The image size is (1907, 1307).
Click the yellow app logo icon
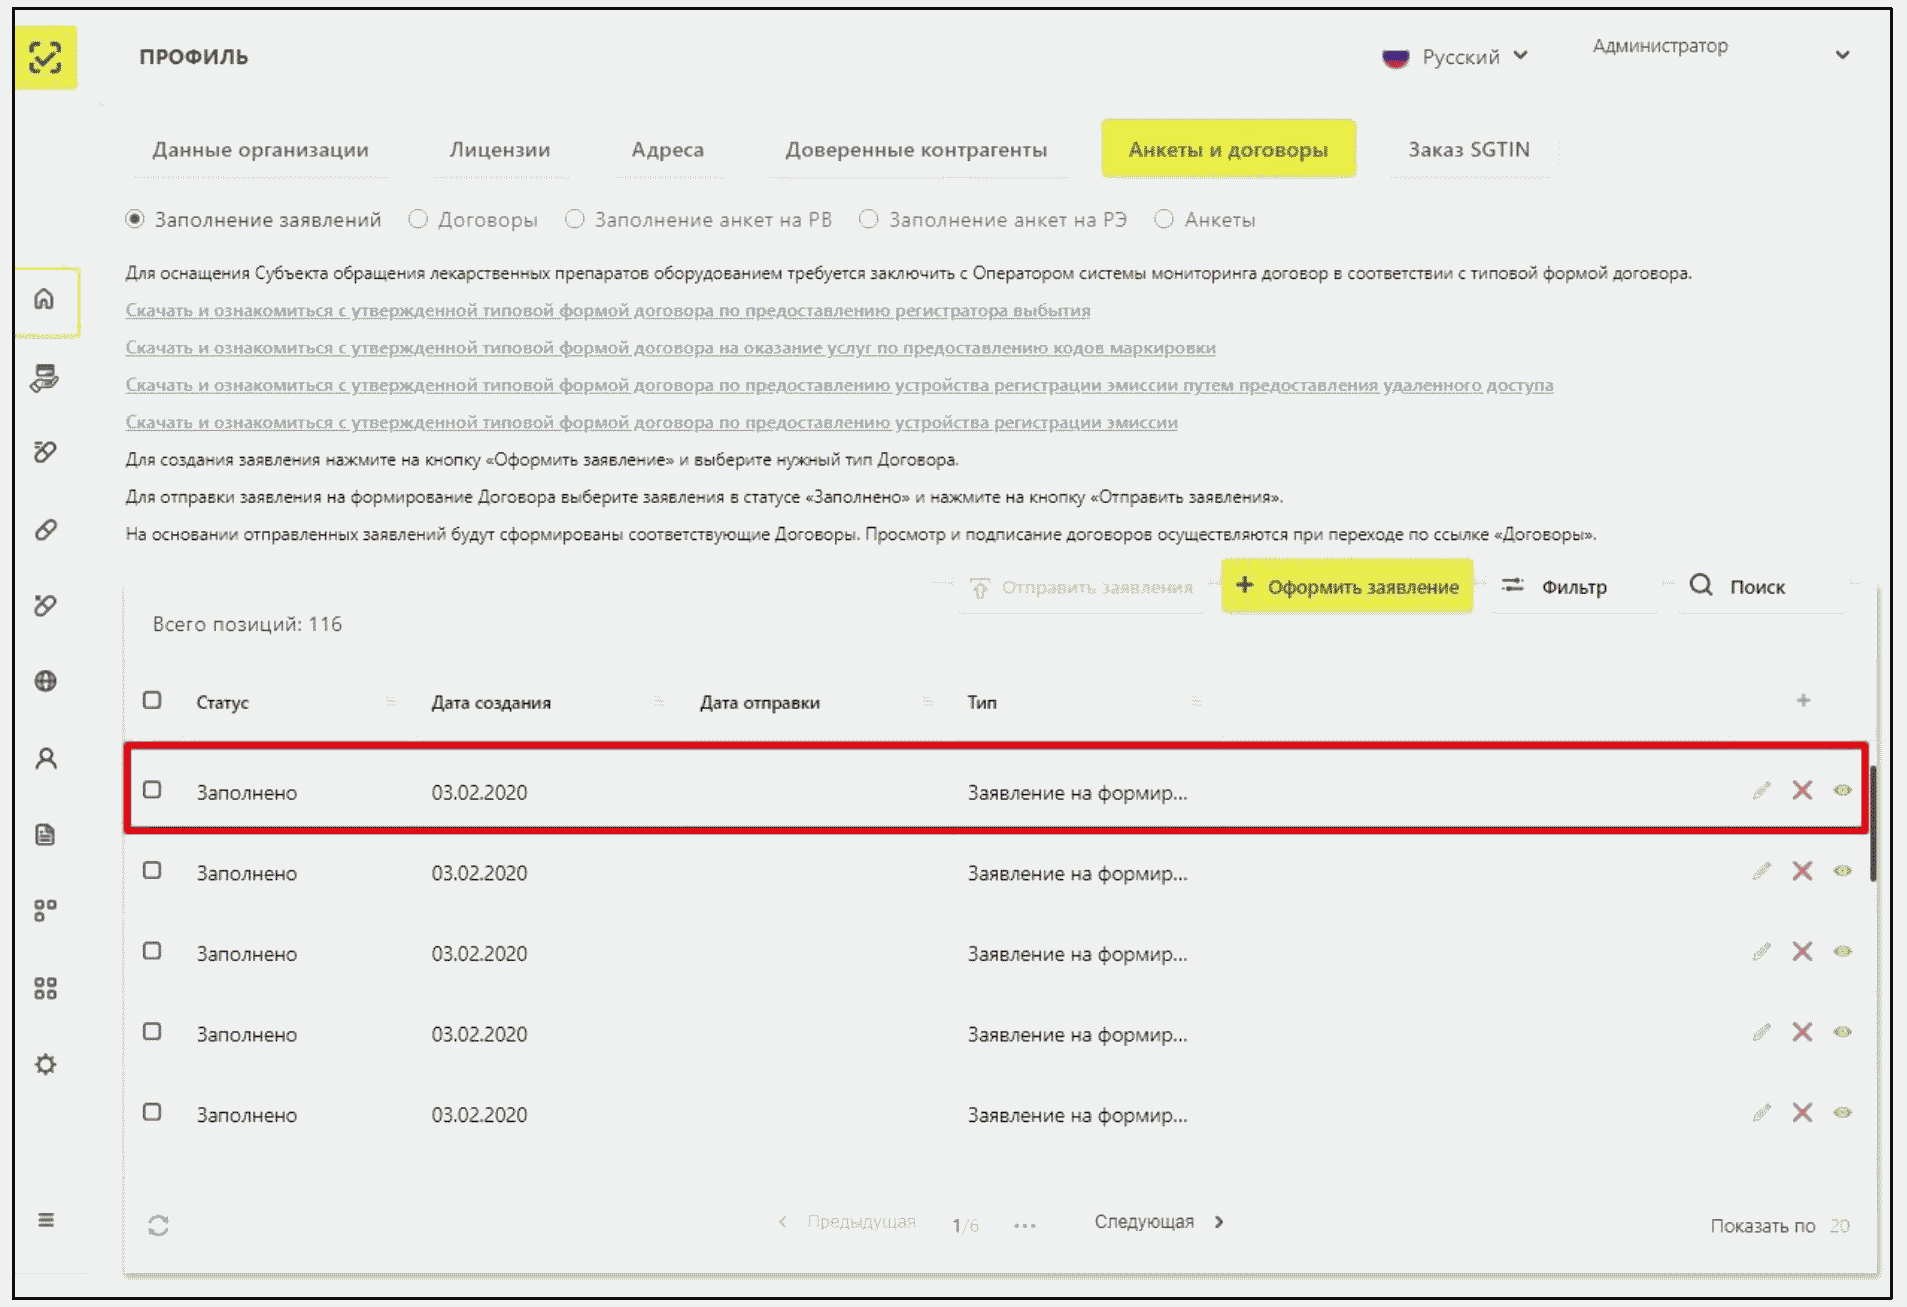pos(46,58)
